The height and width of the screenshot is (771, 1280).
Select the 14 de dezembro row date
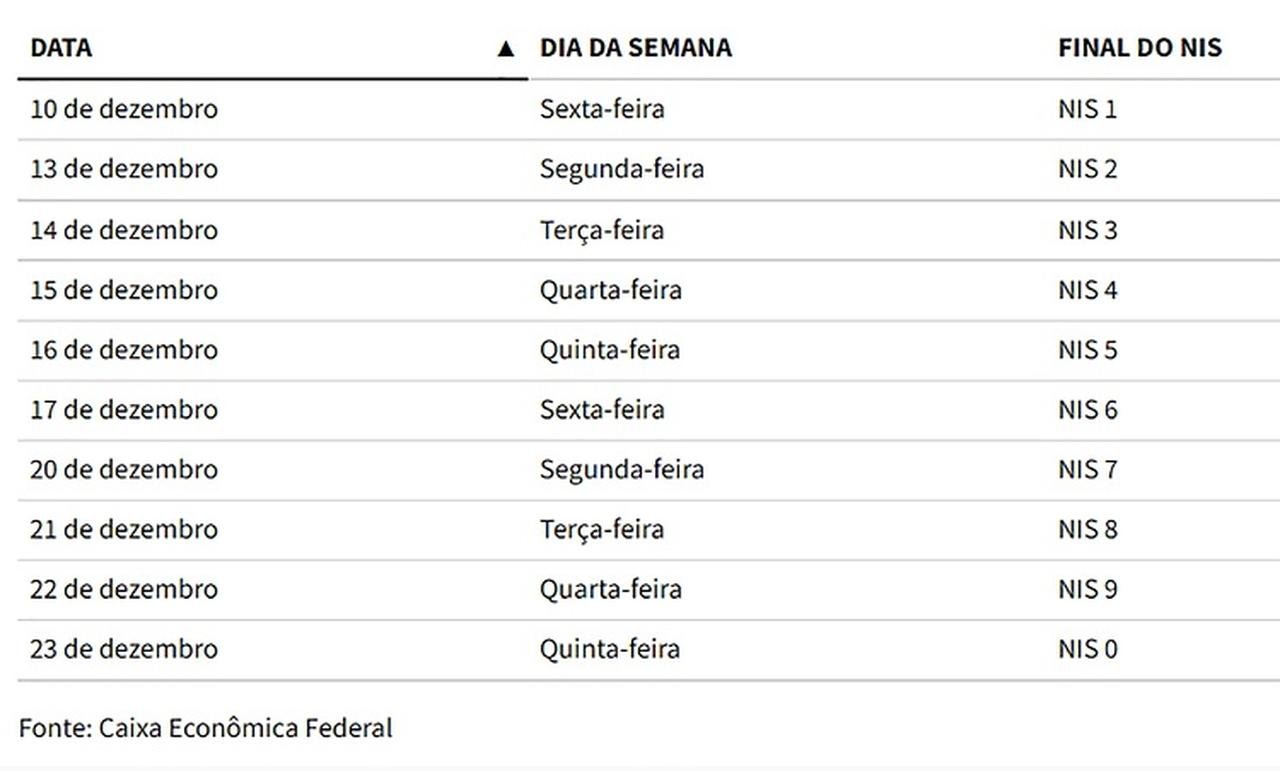[124, 230]
